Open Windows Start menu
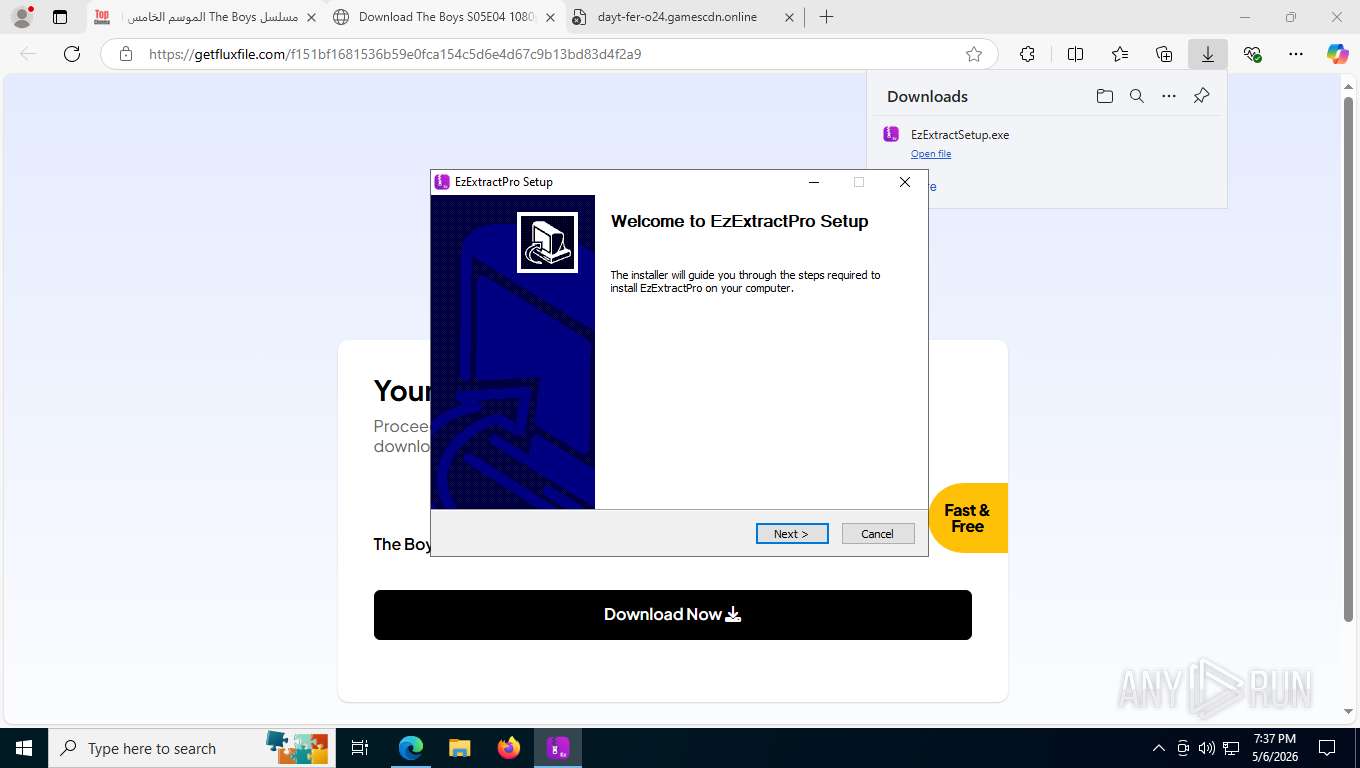This screenshot has height=768, width=1360. (x=24, y=748)
